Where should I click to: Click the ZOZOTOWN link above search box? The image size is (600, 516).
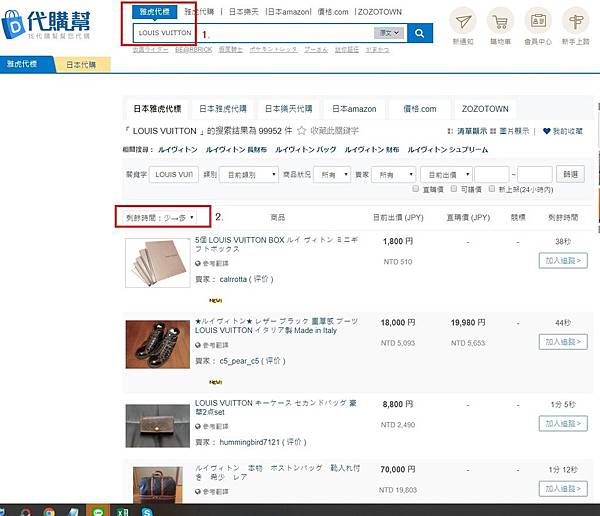[x=380, y=12]
